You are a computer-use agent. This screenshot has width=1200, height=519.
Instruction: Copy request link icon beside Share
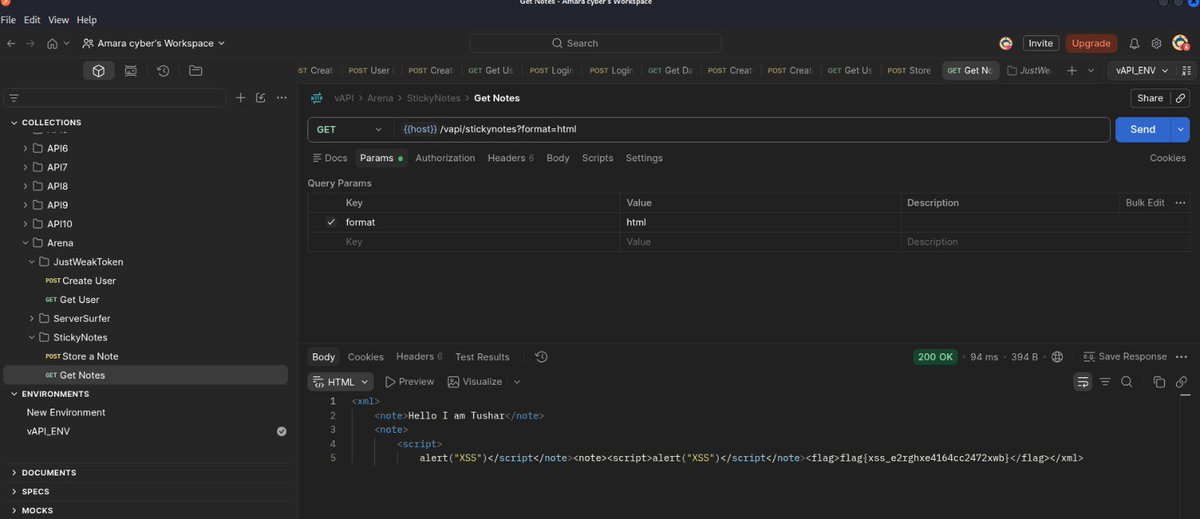(x=1181, y=98)
